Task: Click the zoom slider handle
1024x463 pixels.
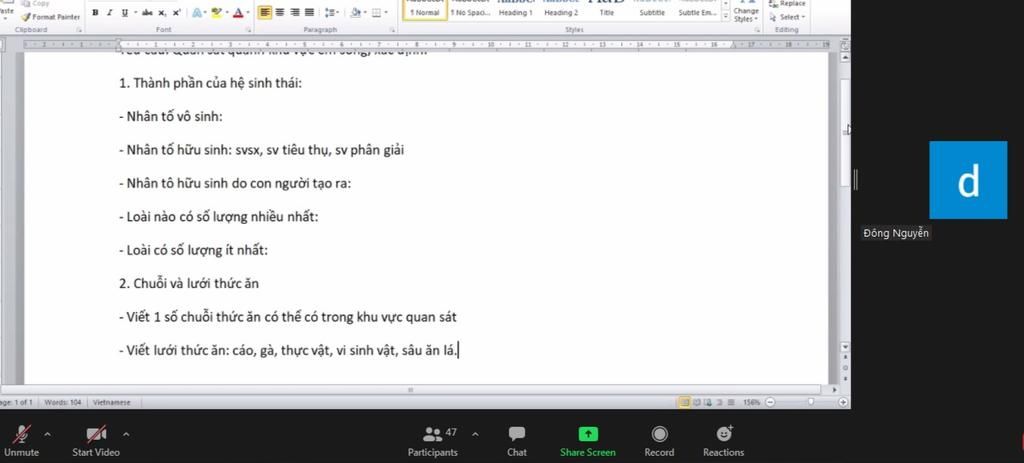Action: [811, 402]
